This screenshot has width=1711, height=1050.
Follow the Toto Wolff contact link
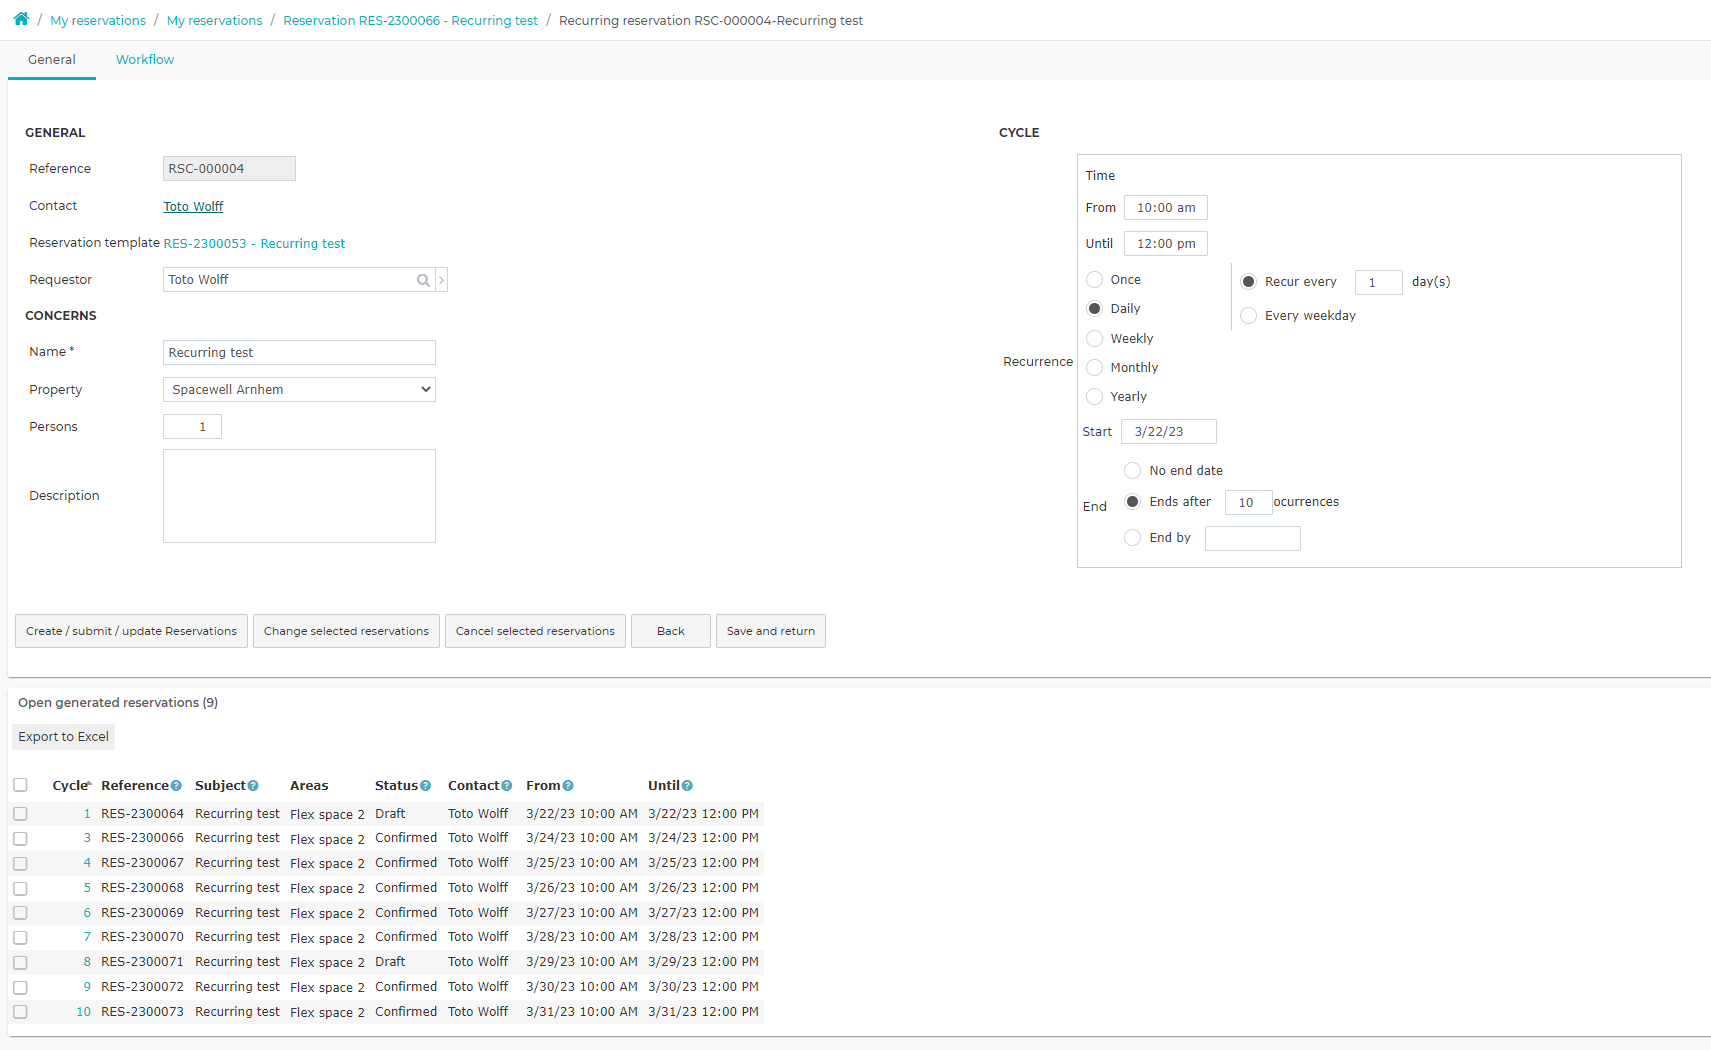(x=193, y=207)
